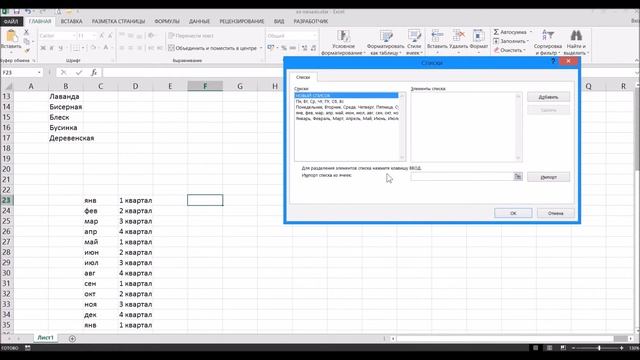Open Сортировка и фильтр menu
Viewport: 640px width, 360px height.
click(x=548, y=42)
